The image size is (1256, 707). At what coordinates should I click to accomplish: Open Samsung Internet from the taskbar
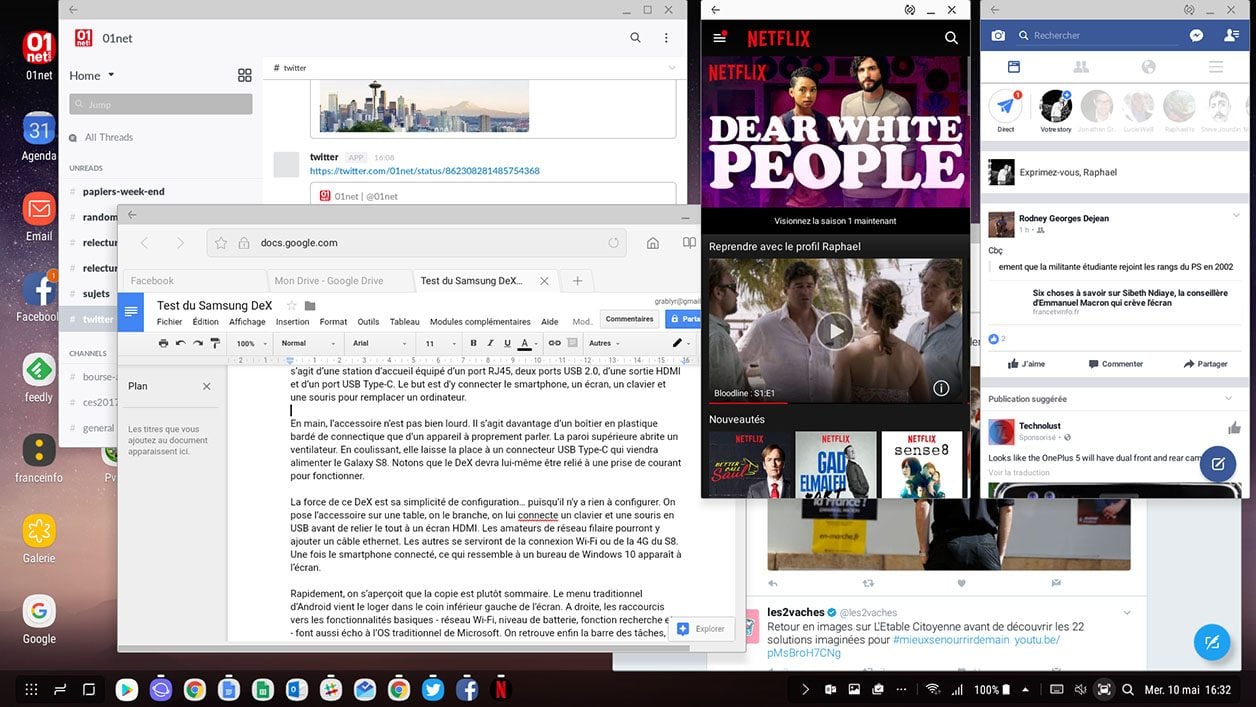point(160,689)
